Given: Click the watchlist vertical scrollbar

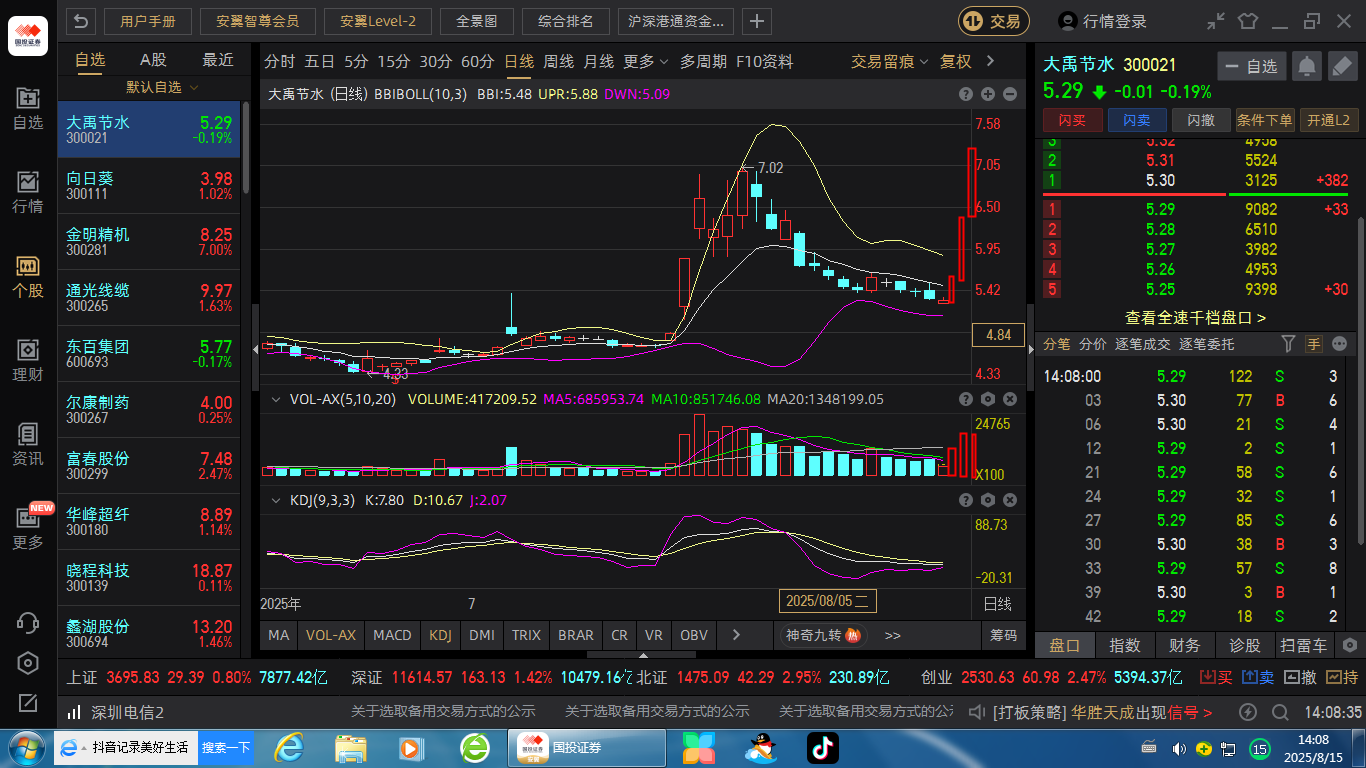Looking at the screenshot, I should coord(246,147).
